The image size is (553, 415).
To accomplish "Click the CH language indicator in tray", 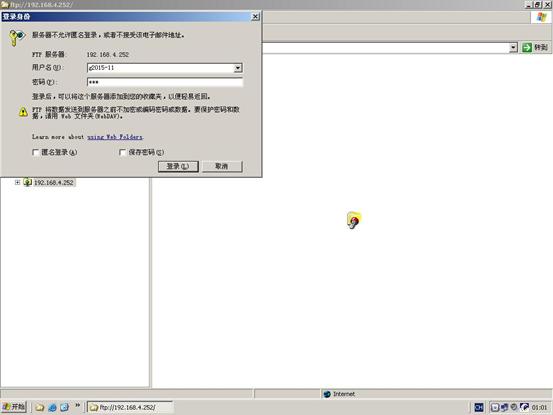I will (479, 407).
